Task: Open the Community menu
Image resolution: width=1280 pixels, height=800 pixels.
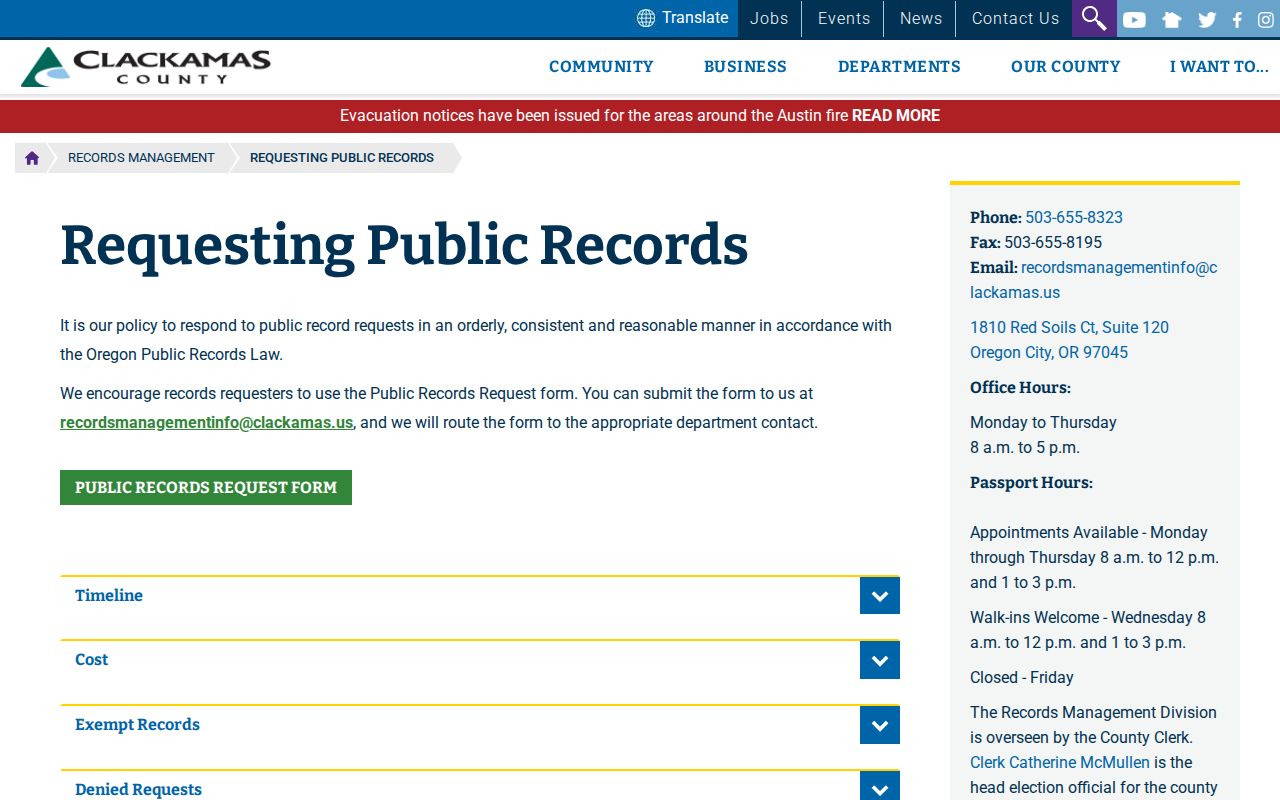Action: [601, 67]
